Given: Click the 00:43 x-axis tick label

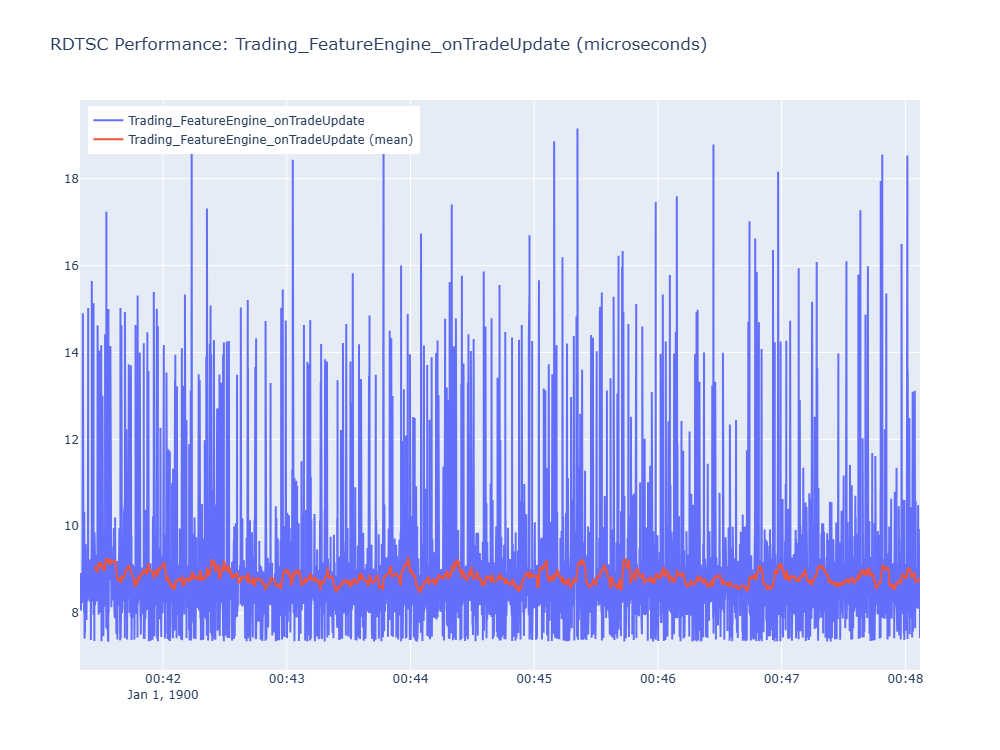Looking at the screenshot, I should (286, 679).
